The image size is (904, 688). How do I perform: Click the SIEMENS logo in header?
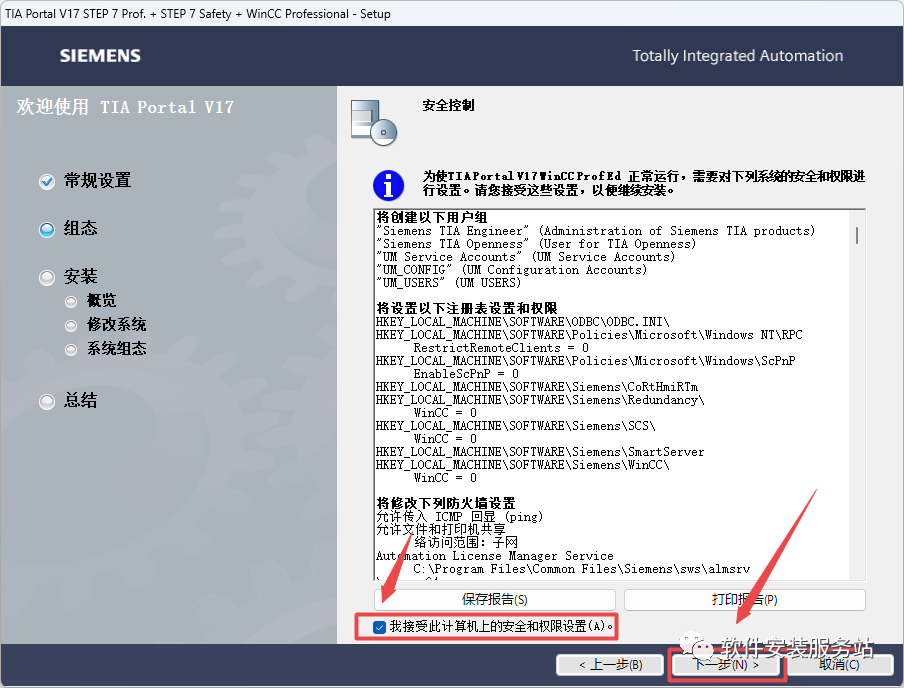[x=100, y=56]
